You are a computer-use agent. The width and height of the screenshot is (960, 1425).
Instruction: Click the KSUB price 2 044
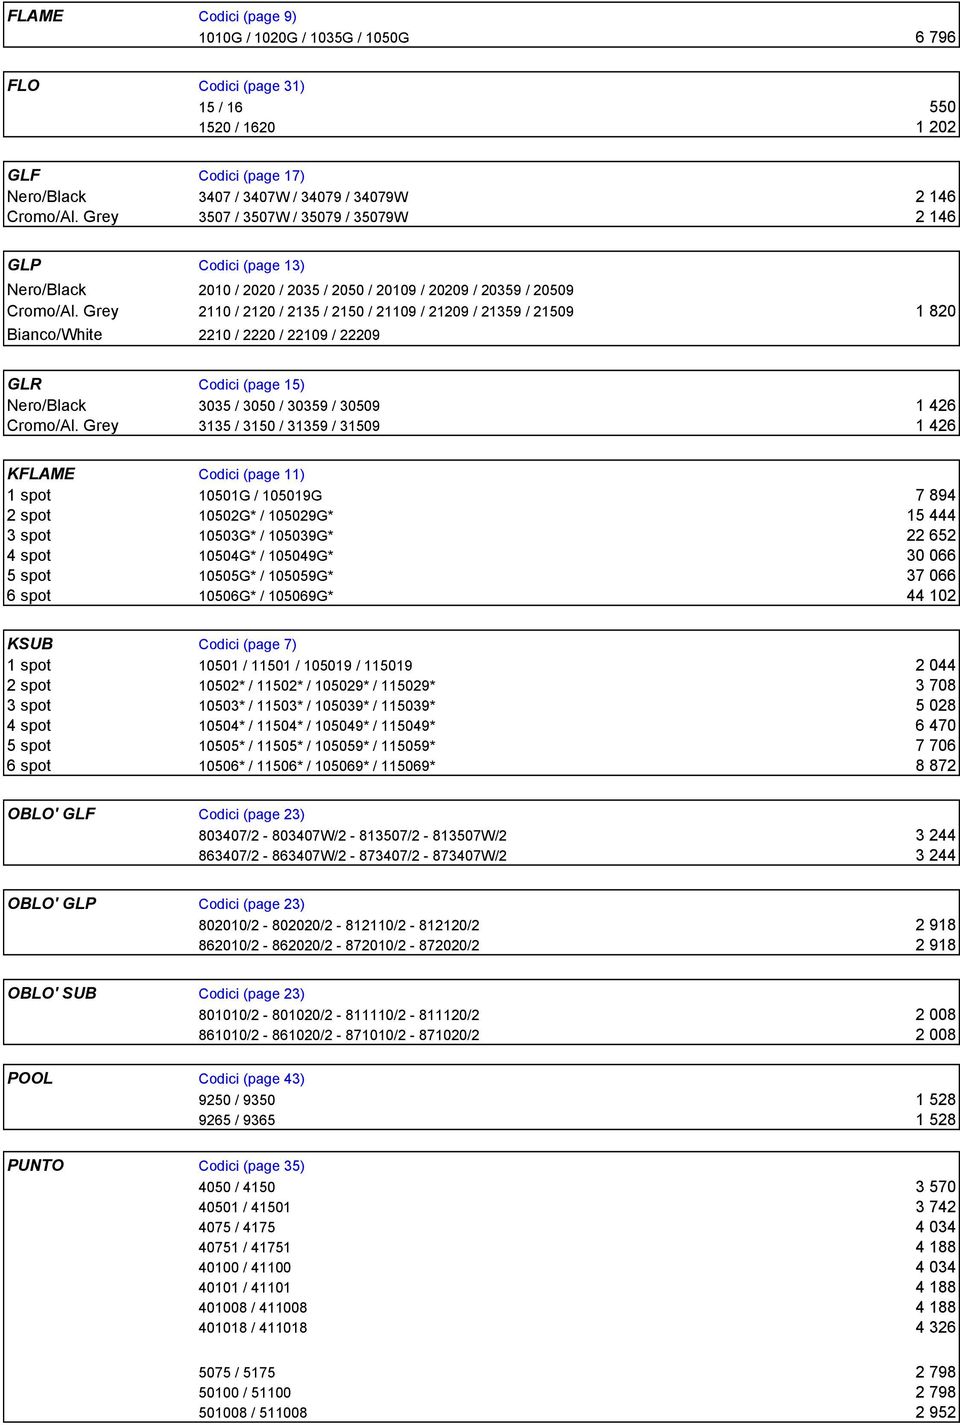[935, 666]
